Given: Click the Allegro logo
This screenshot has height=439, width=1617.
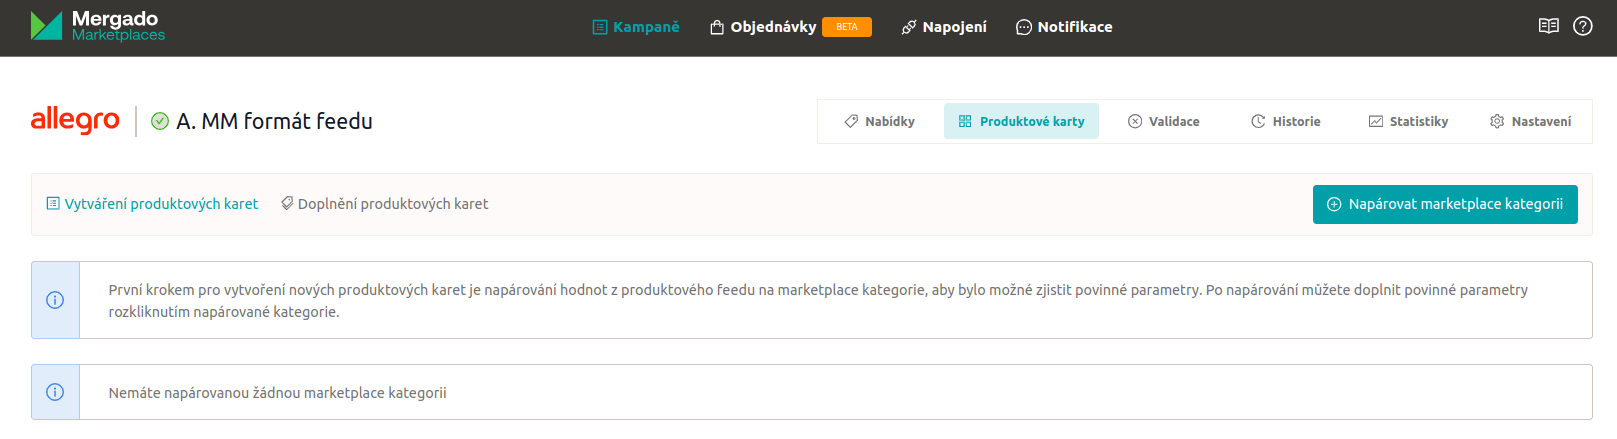Looking at the screenshot, I should point(75,120).
